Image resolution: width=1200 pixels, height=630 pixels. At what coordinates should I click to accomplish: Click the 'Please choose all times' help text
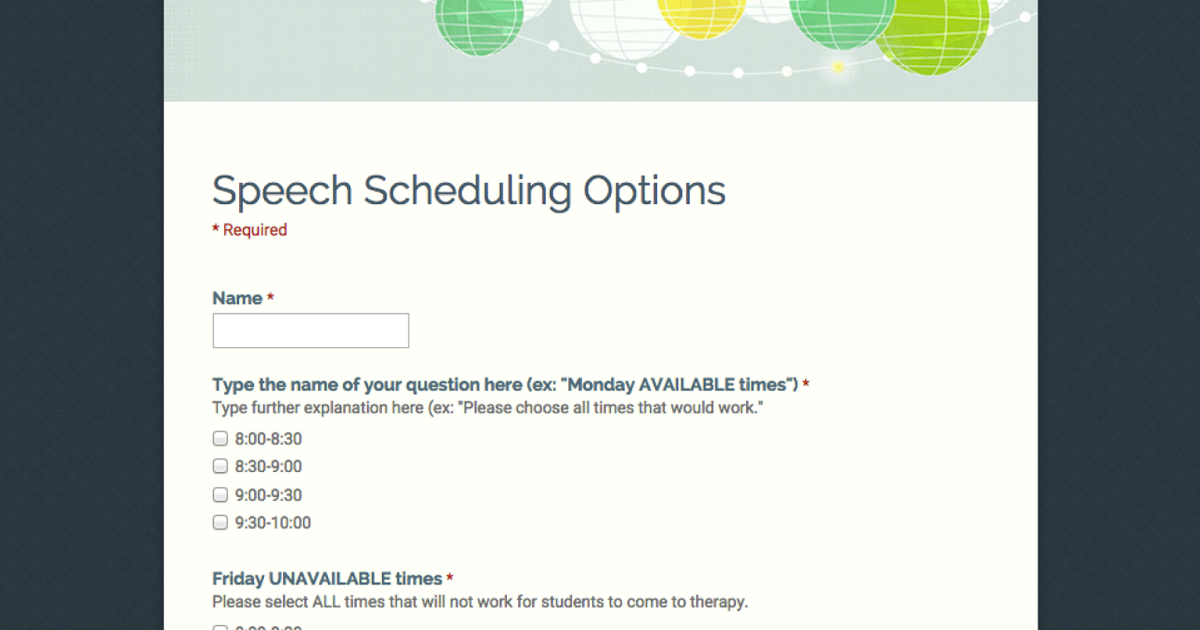pyautogui.click(x=488, y=408)
